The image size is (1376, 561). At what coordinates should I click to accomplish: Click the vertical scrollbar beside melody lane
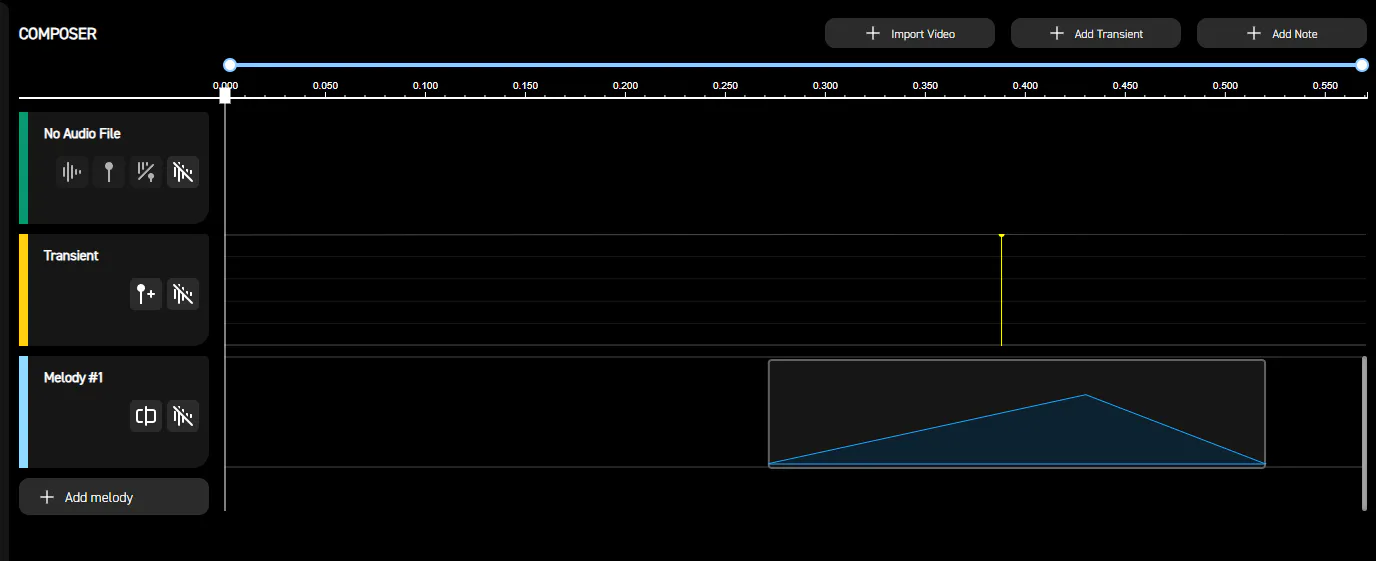[x=1364, y=433]
